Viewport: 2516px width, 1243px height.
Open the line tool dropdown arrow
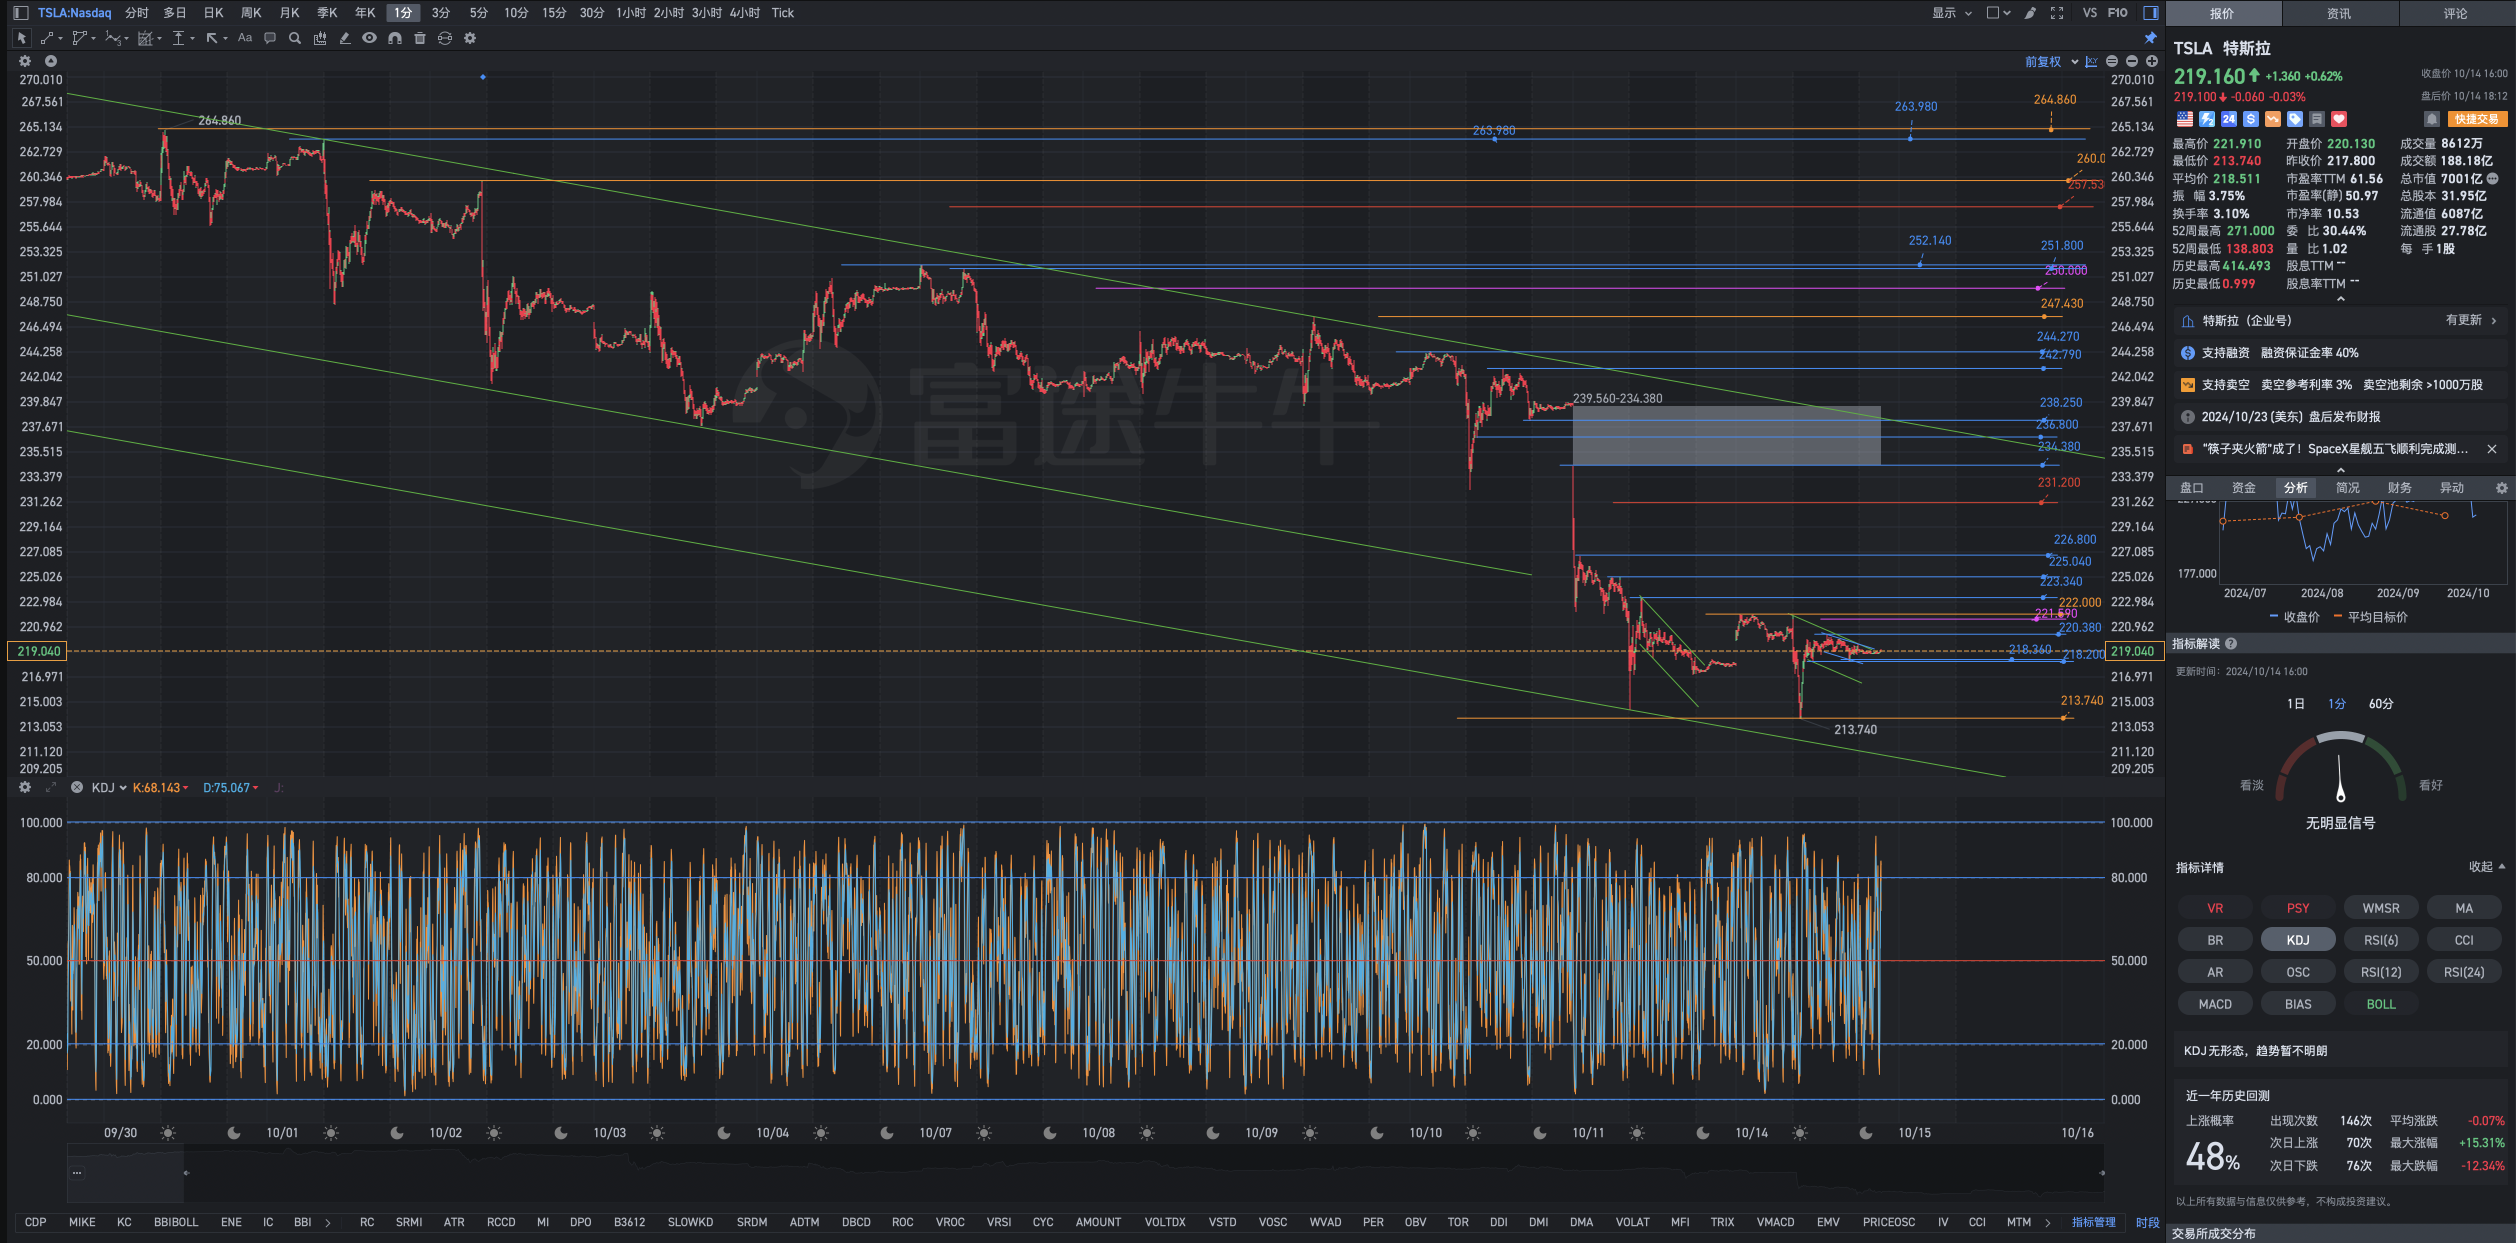[x=61, y=39]
